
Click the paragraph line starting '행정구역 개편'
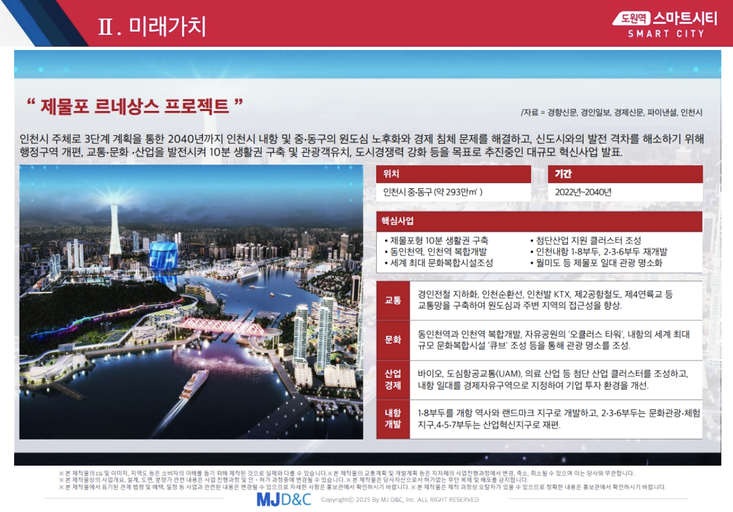coord(321,152)
